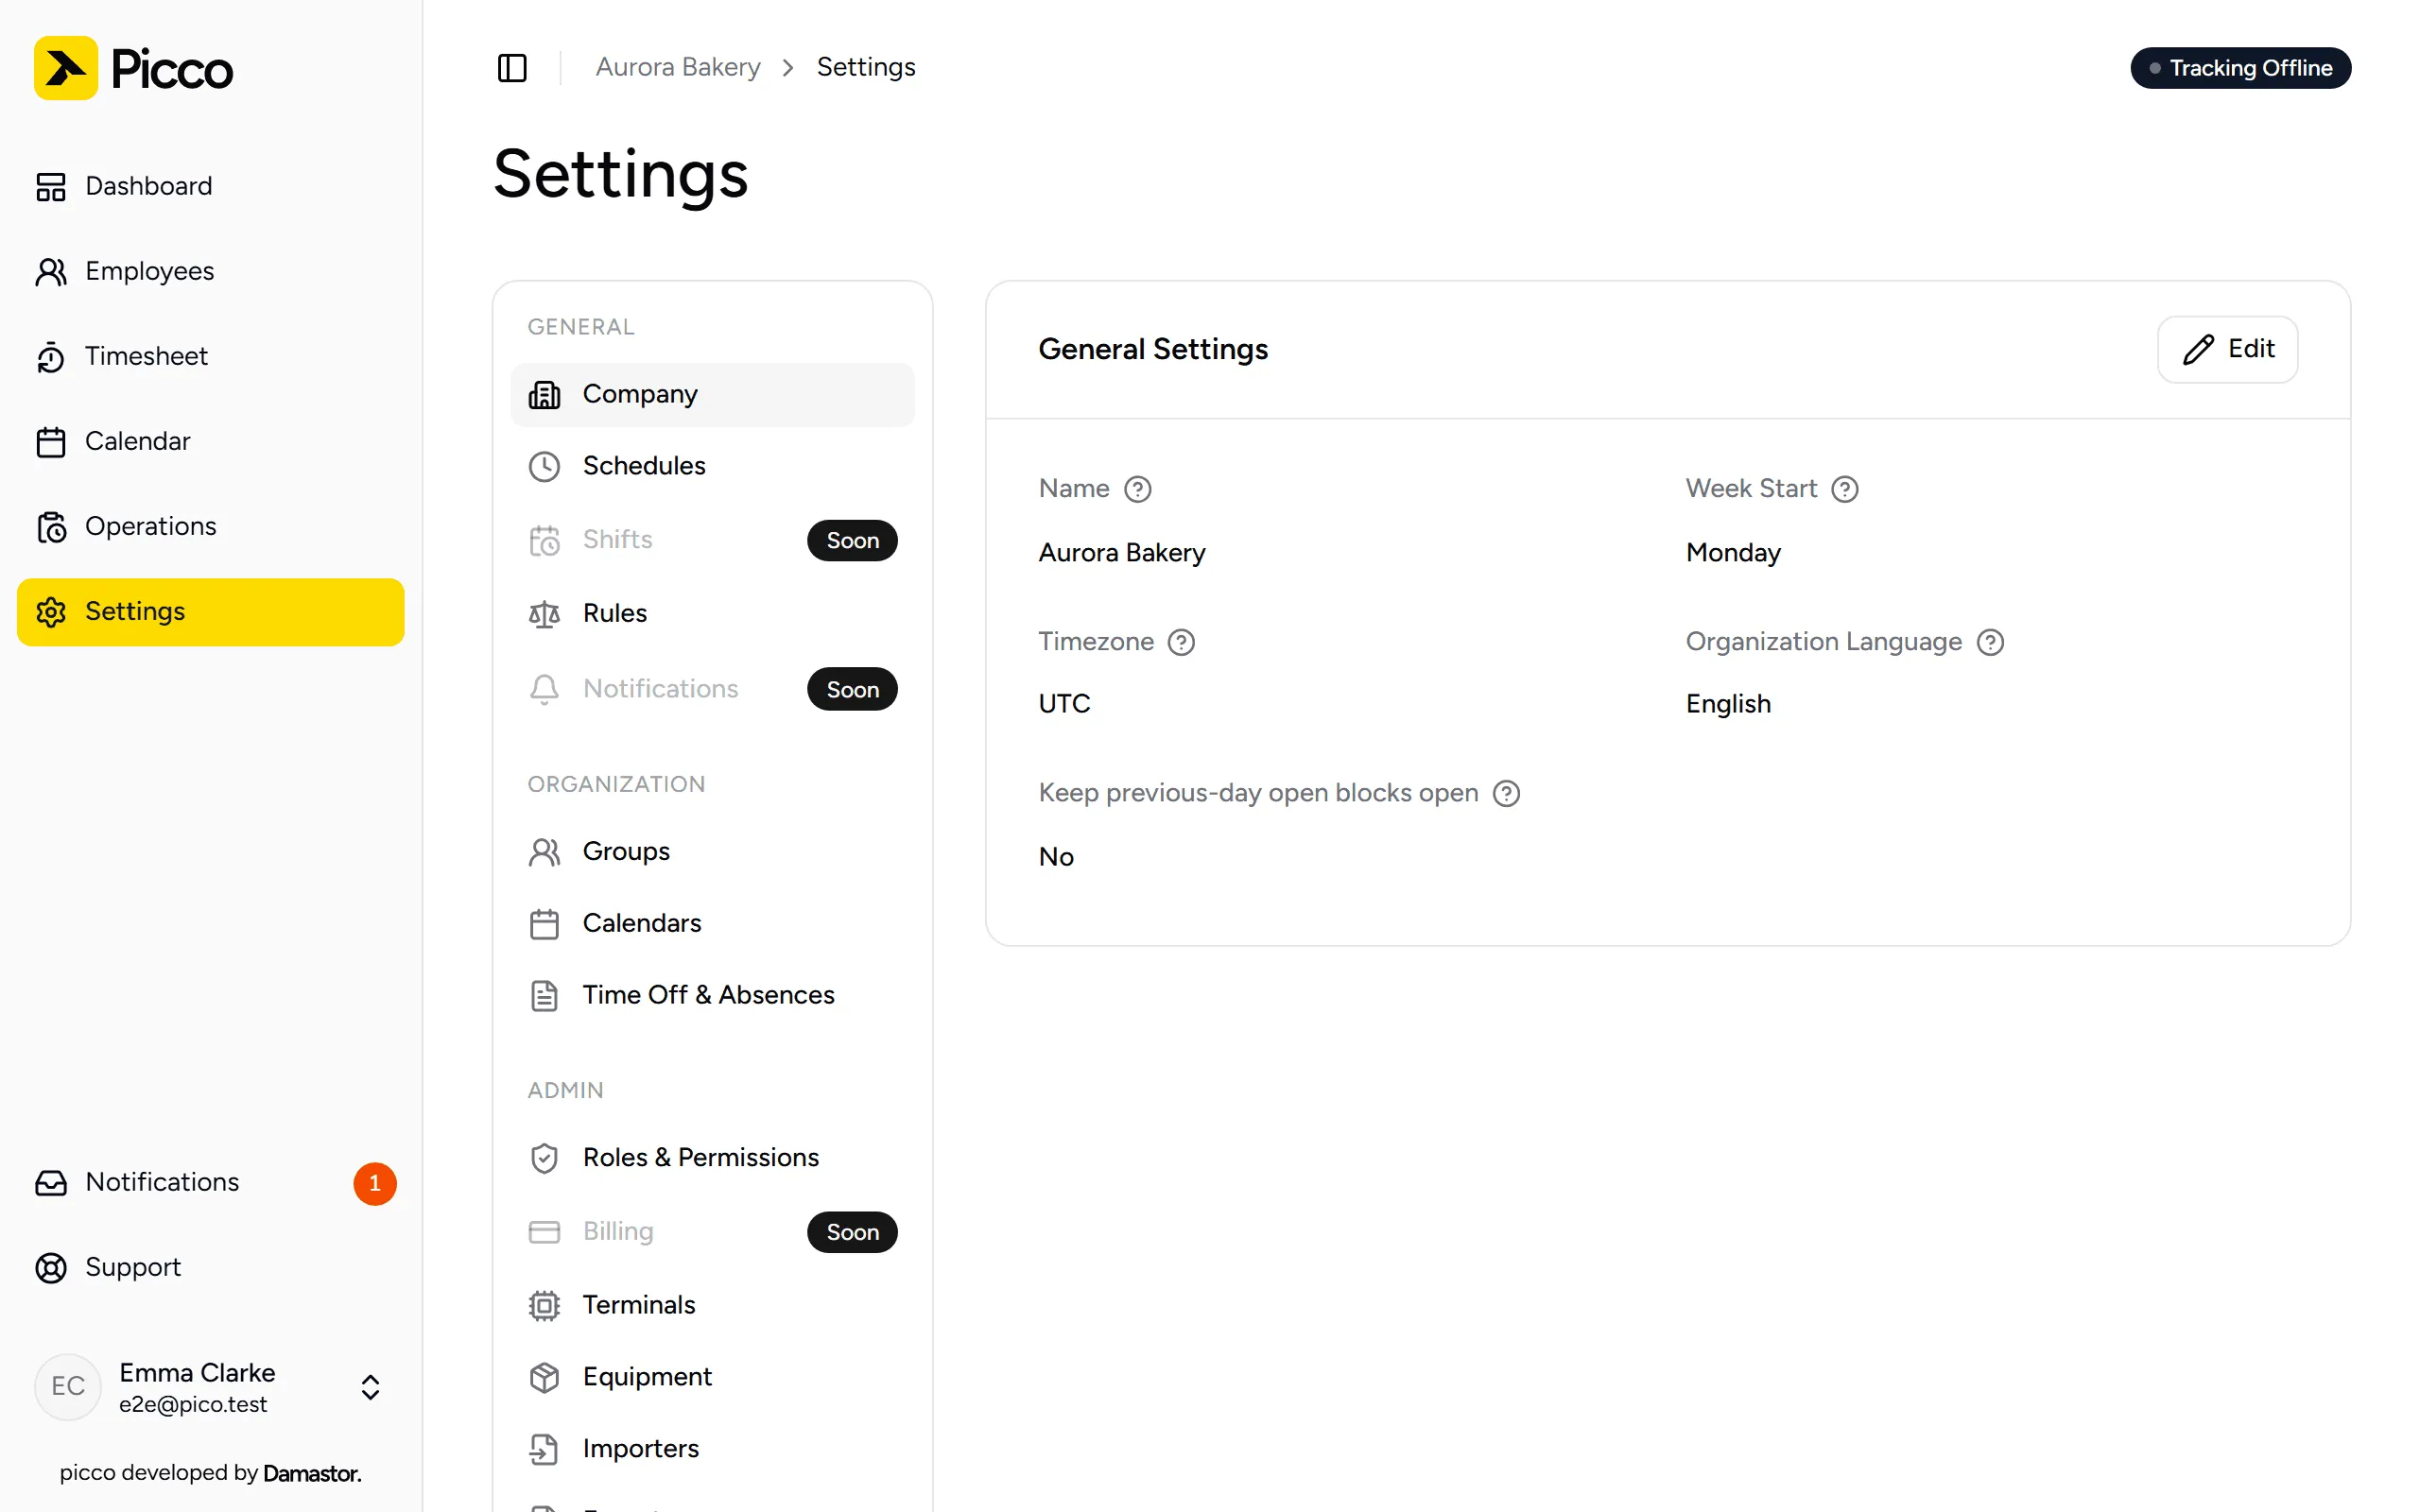Click the Soon badge next to Shifts
2420x1512 pixels.
(852, 540)
